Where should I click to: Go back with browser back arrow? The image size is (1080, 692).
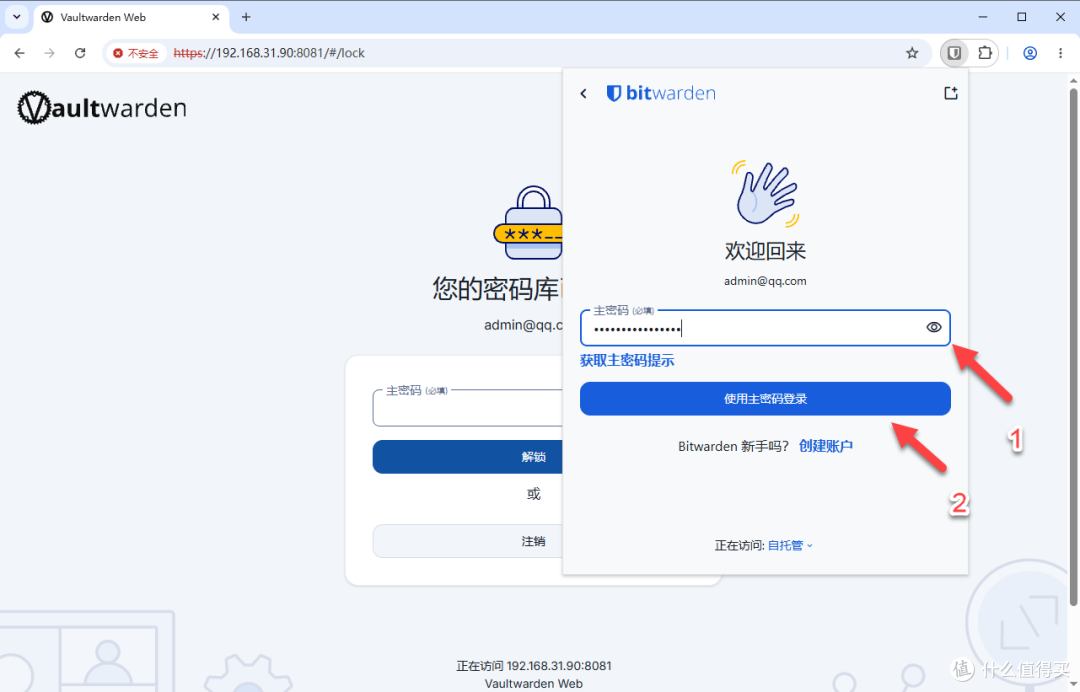click(x=19, y=53)
